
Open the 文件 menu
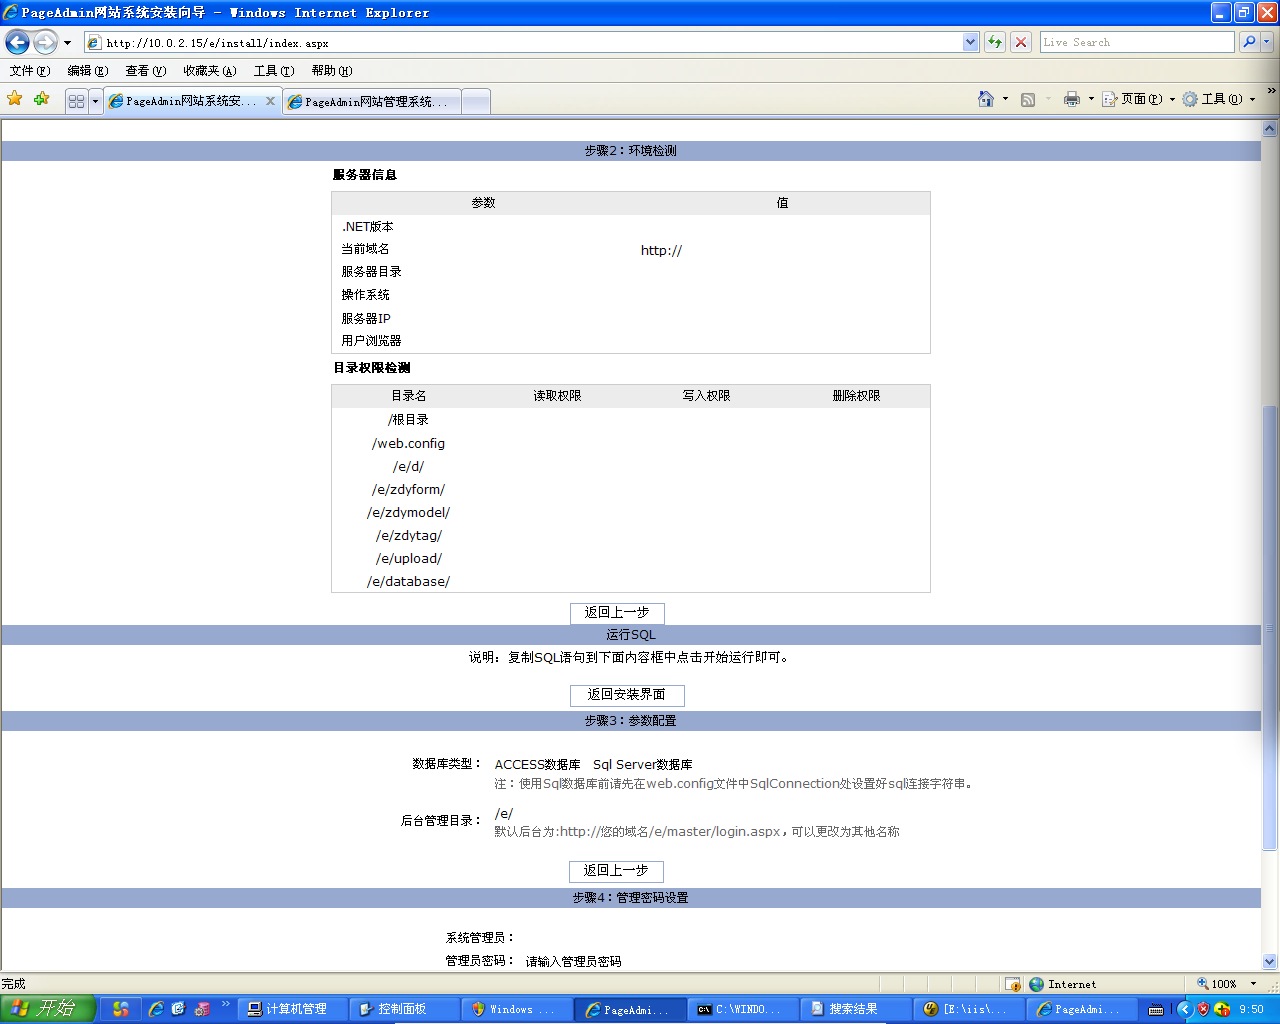pyautogui.click(x=29, y=71)
